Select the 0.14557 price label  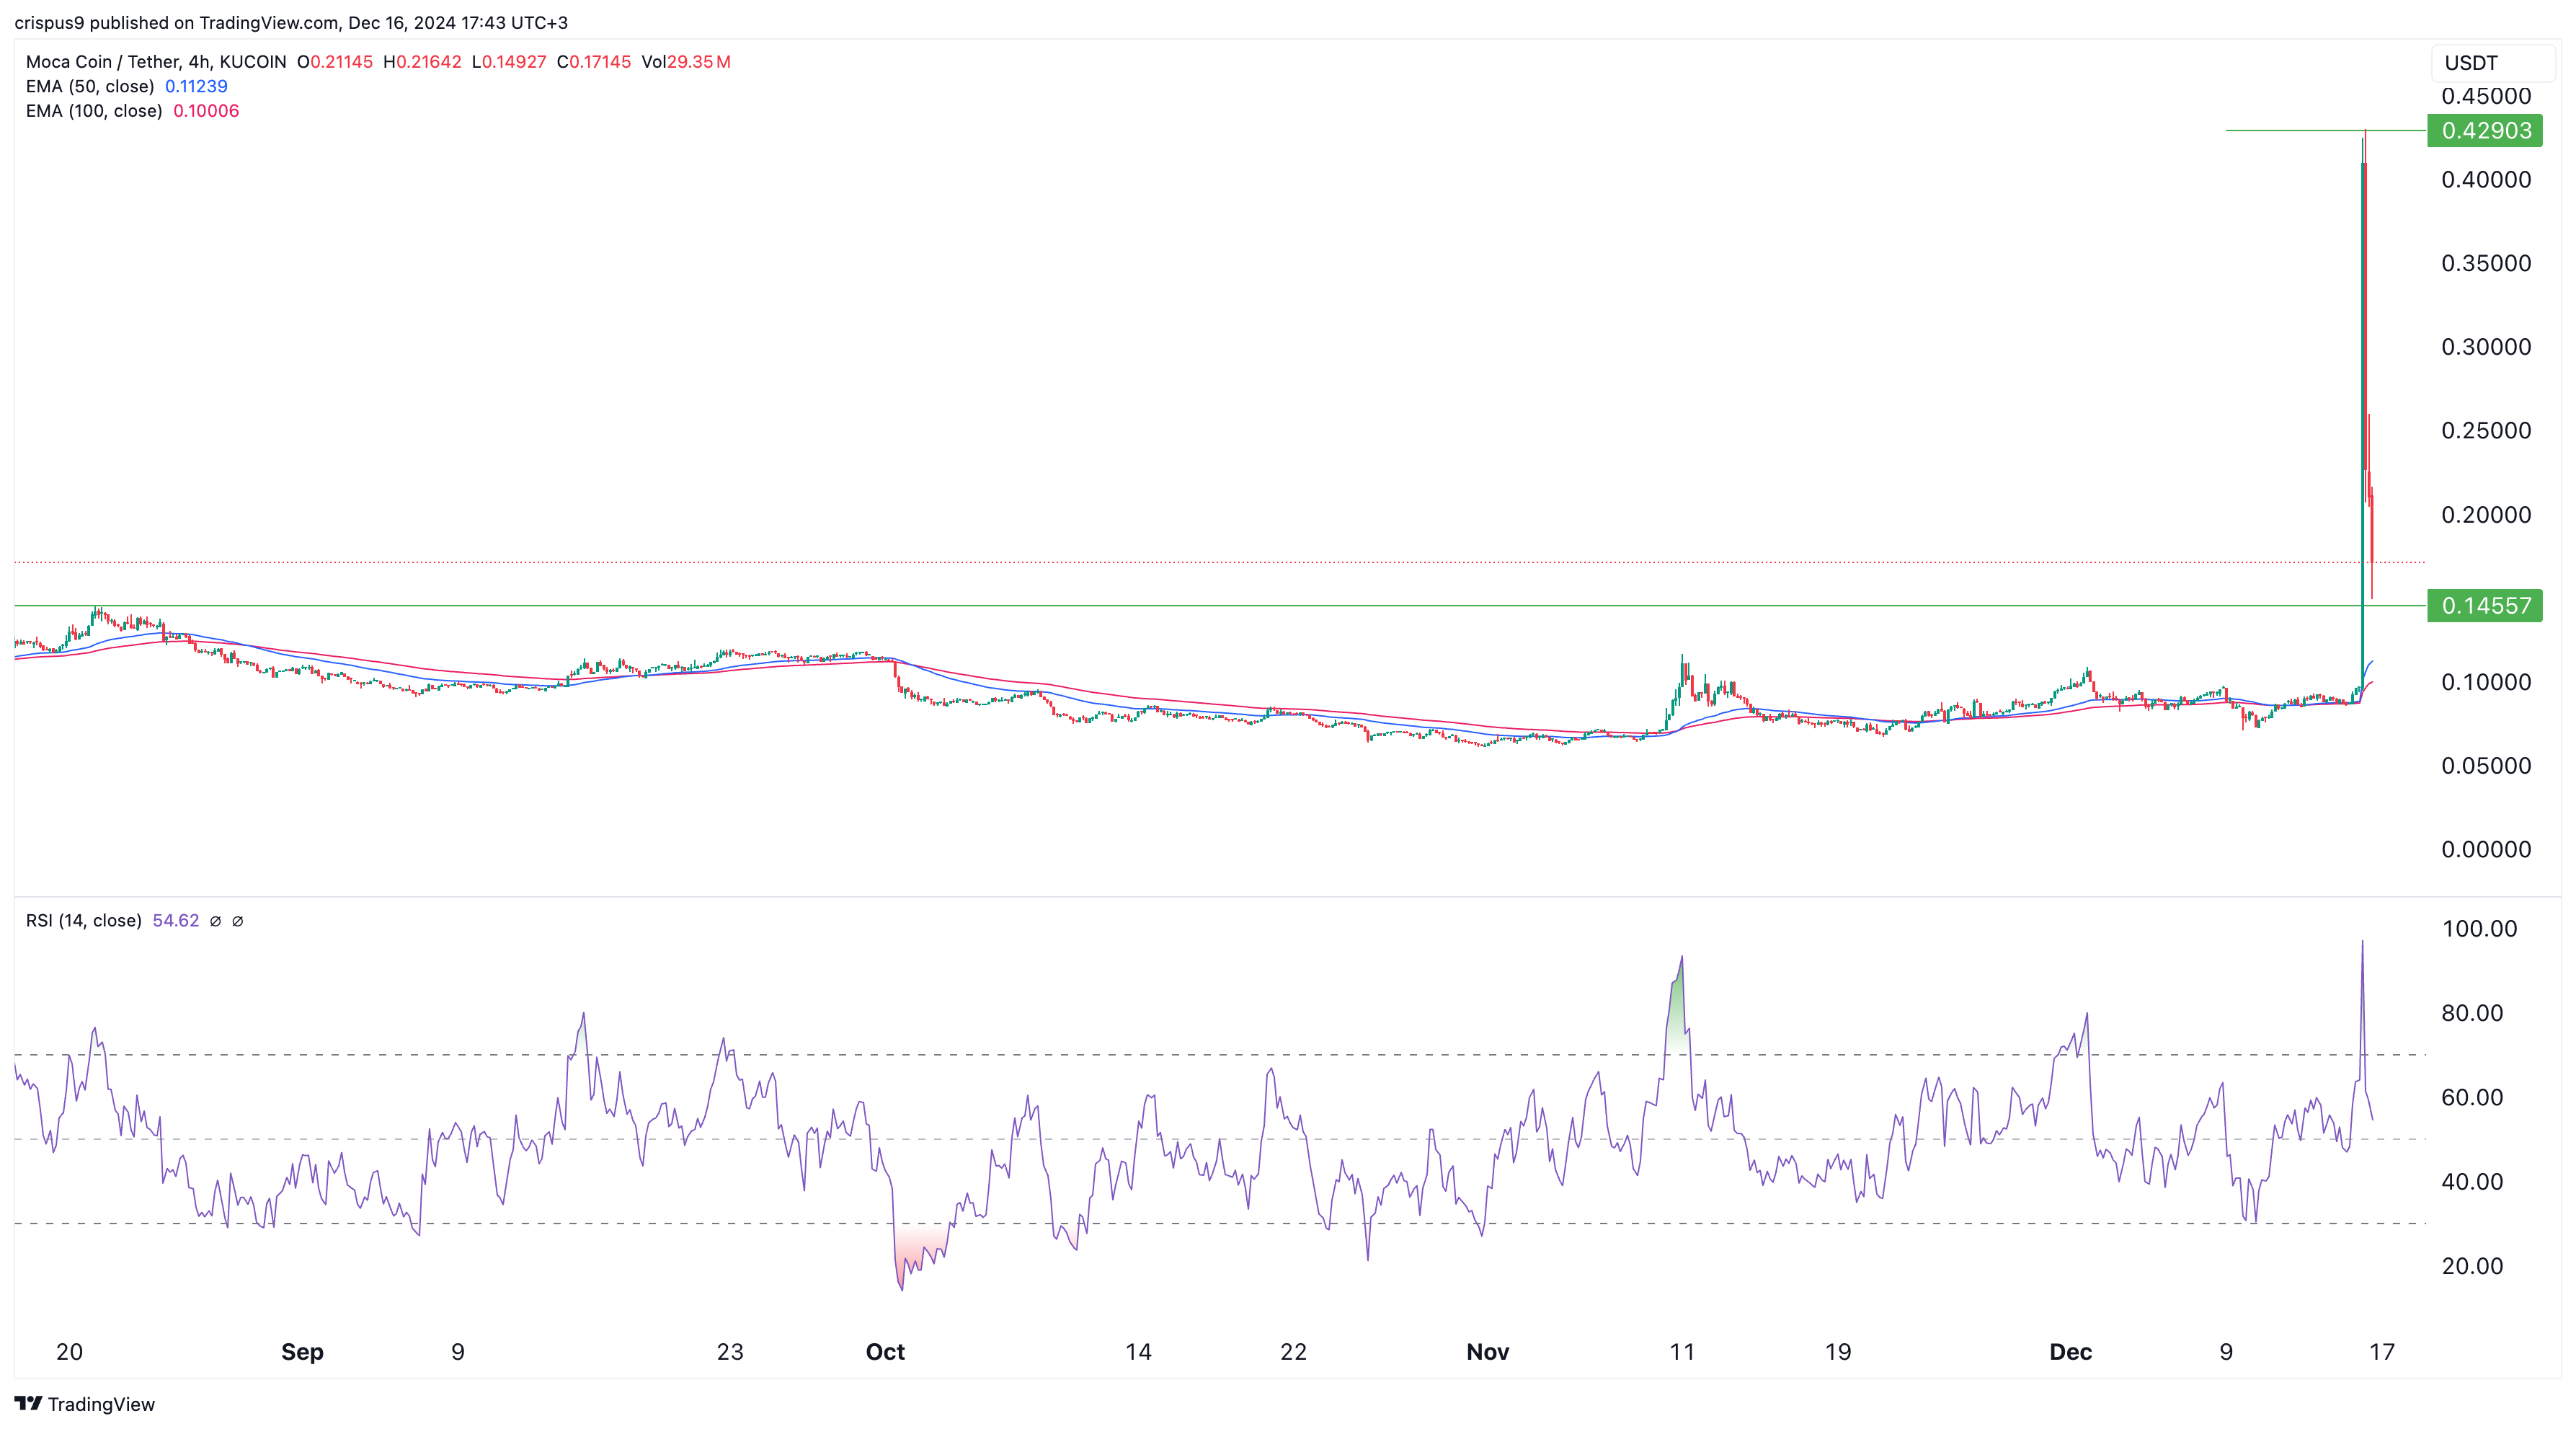click(2485, 606)
